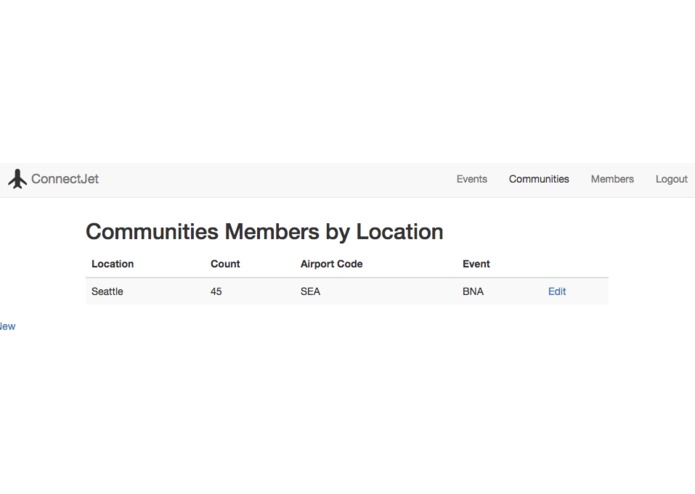Viewport: 695px width, 494px height.
Task: Click the SEA airport code cell
Action: point(310,292)
